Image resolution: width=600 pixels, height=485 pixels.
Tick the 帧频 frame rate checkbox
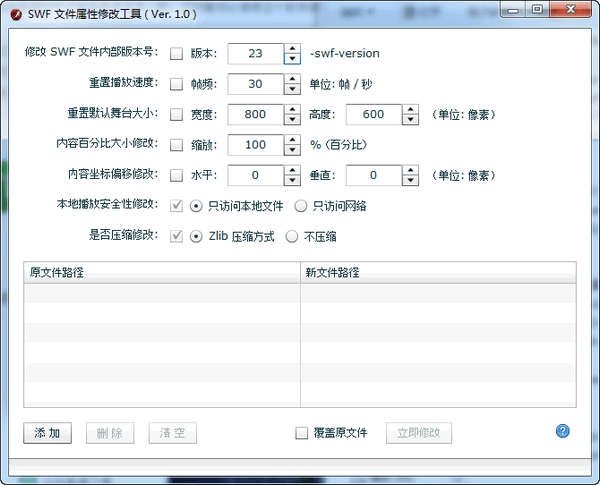point(177,84)
